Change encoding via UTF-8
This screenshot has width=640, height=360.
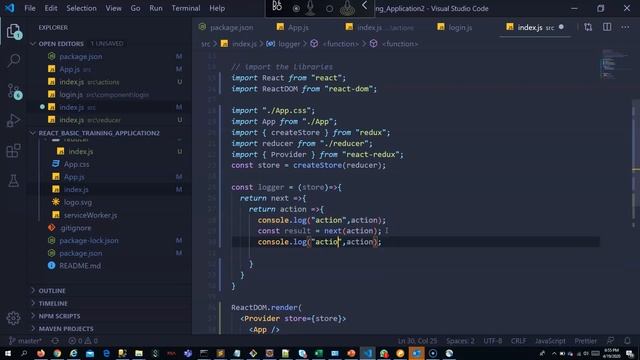493,340
